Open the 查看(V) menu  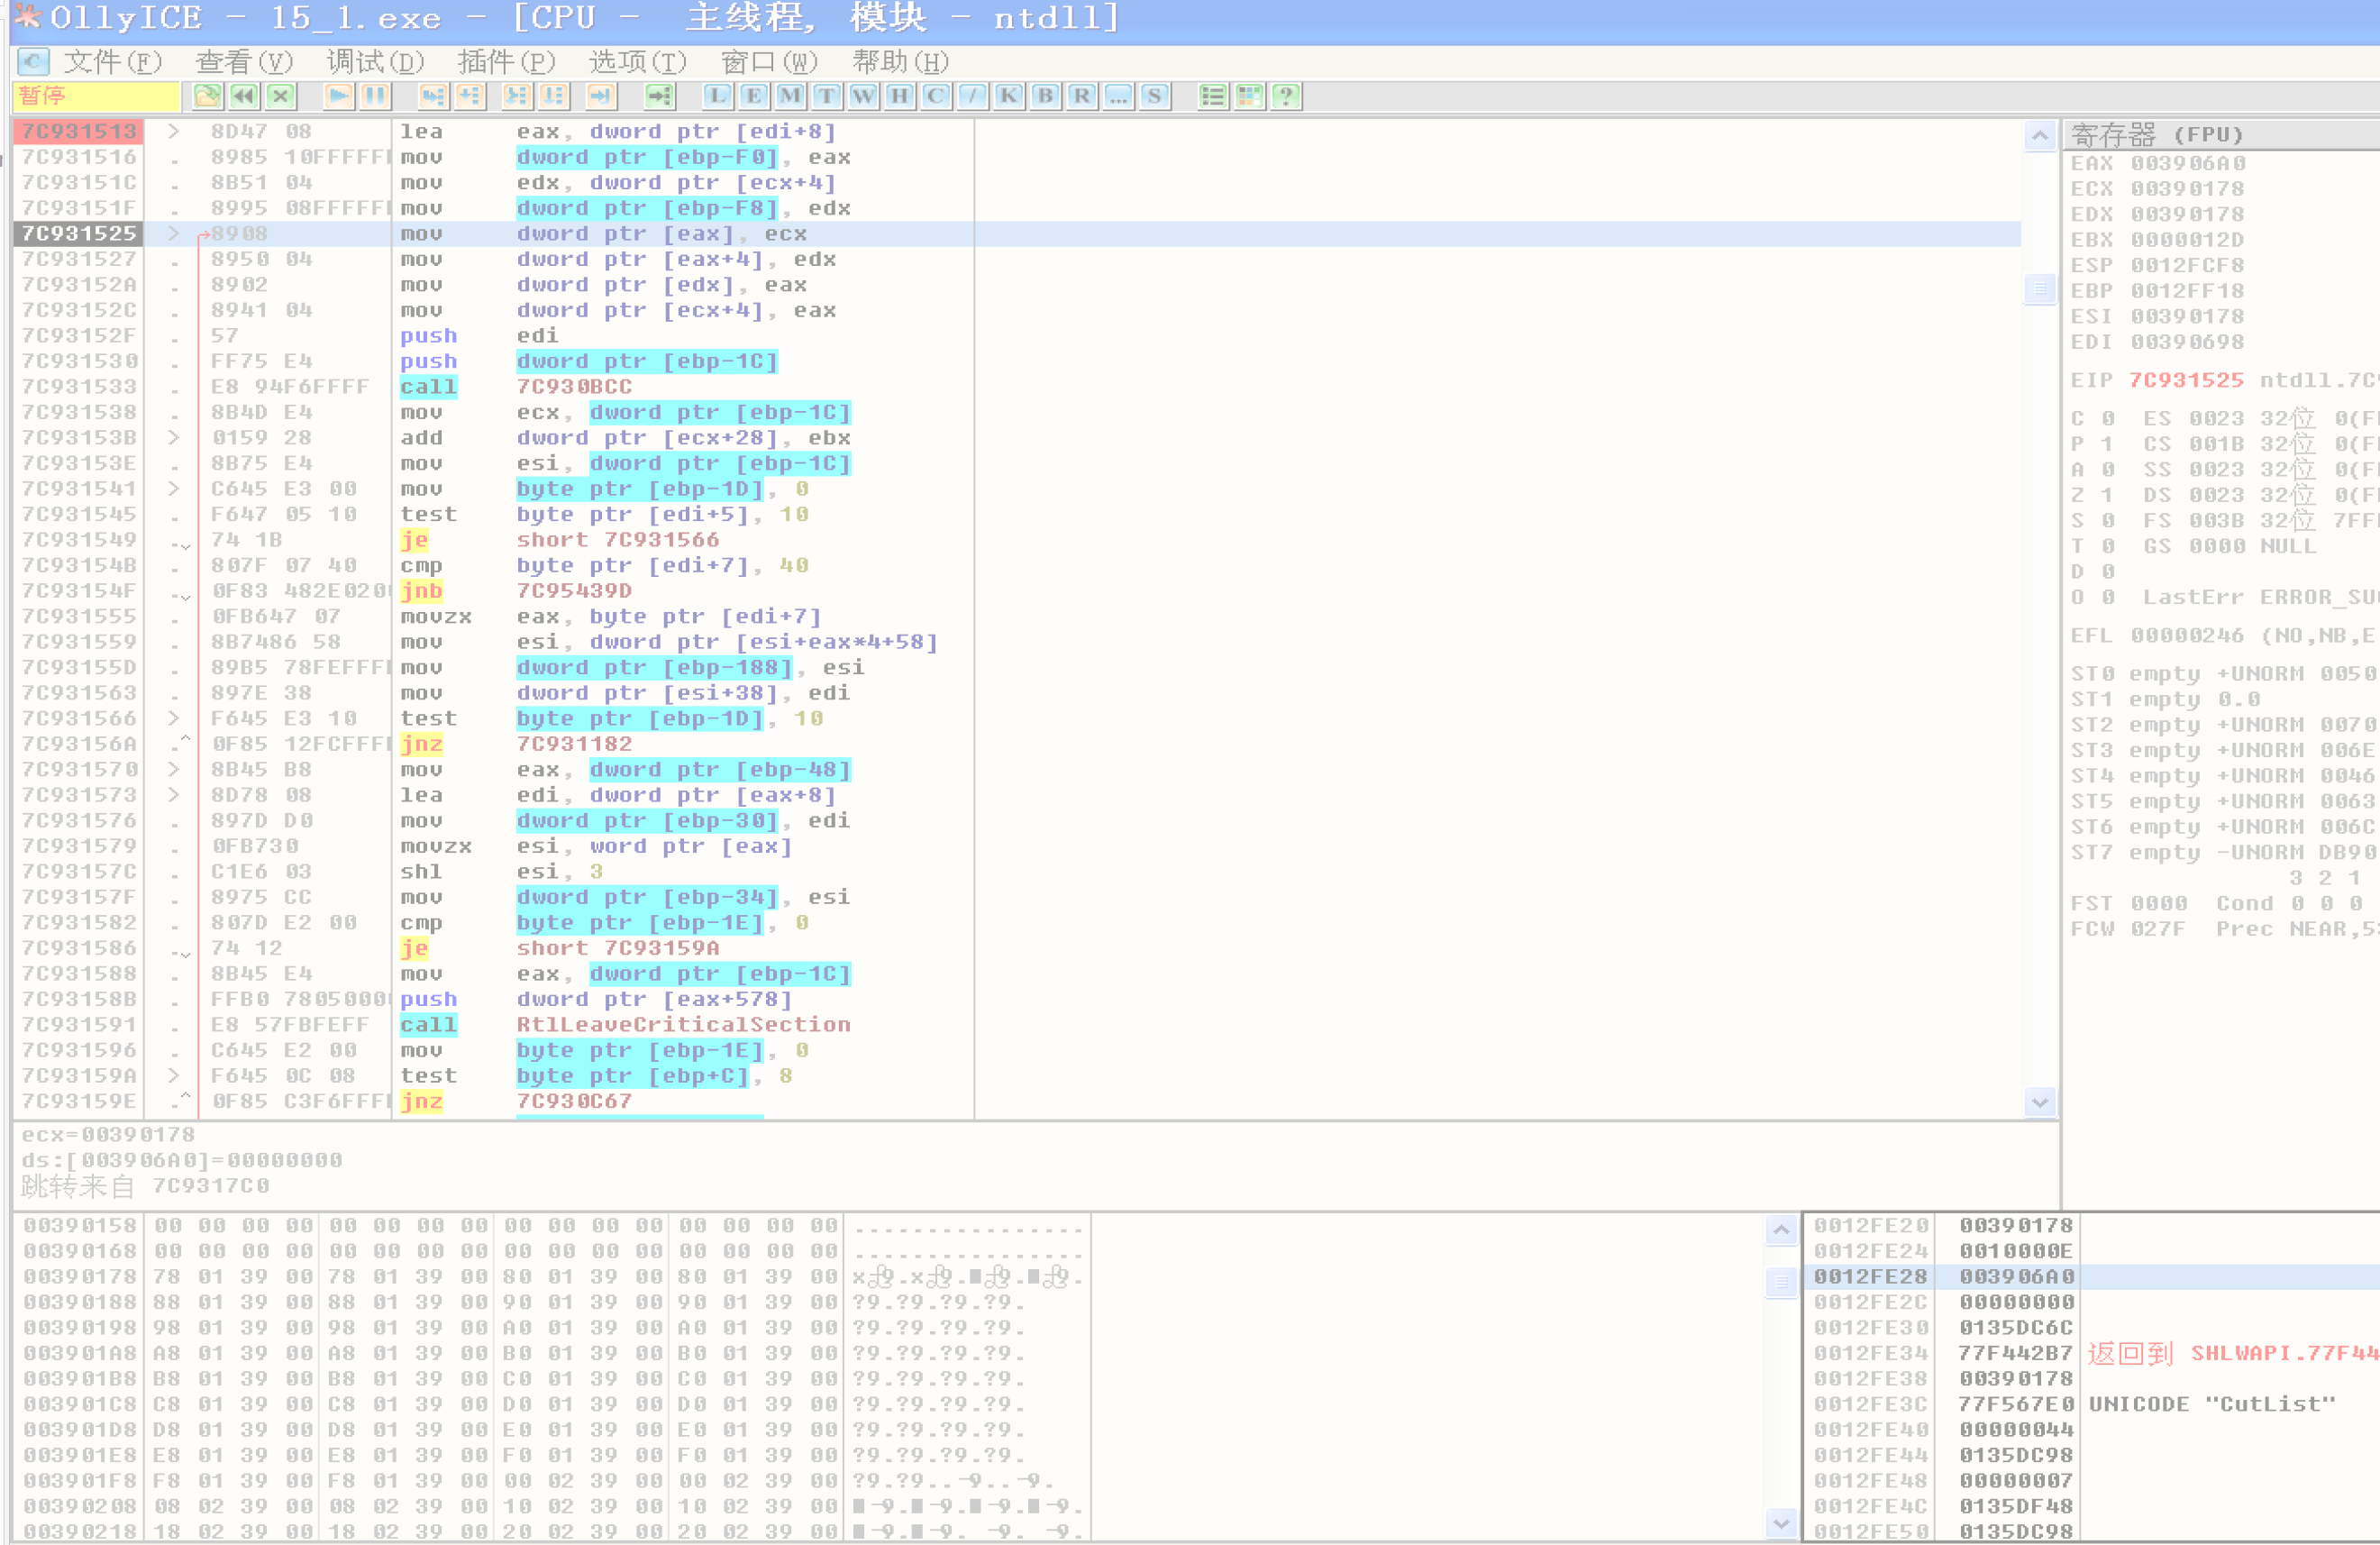click(244, 62)
